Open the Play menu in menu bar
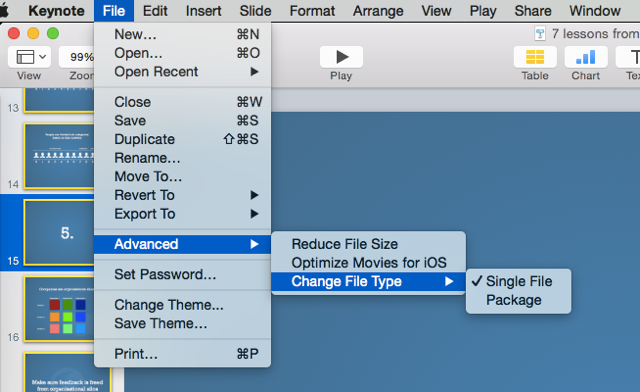This screenshot has width=640, height=392. (x=483, y=11)
